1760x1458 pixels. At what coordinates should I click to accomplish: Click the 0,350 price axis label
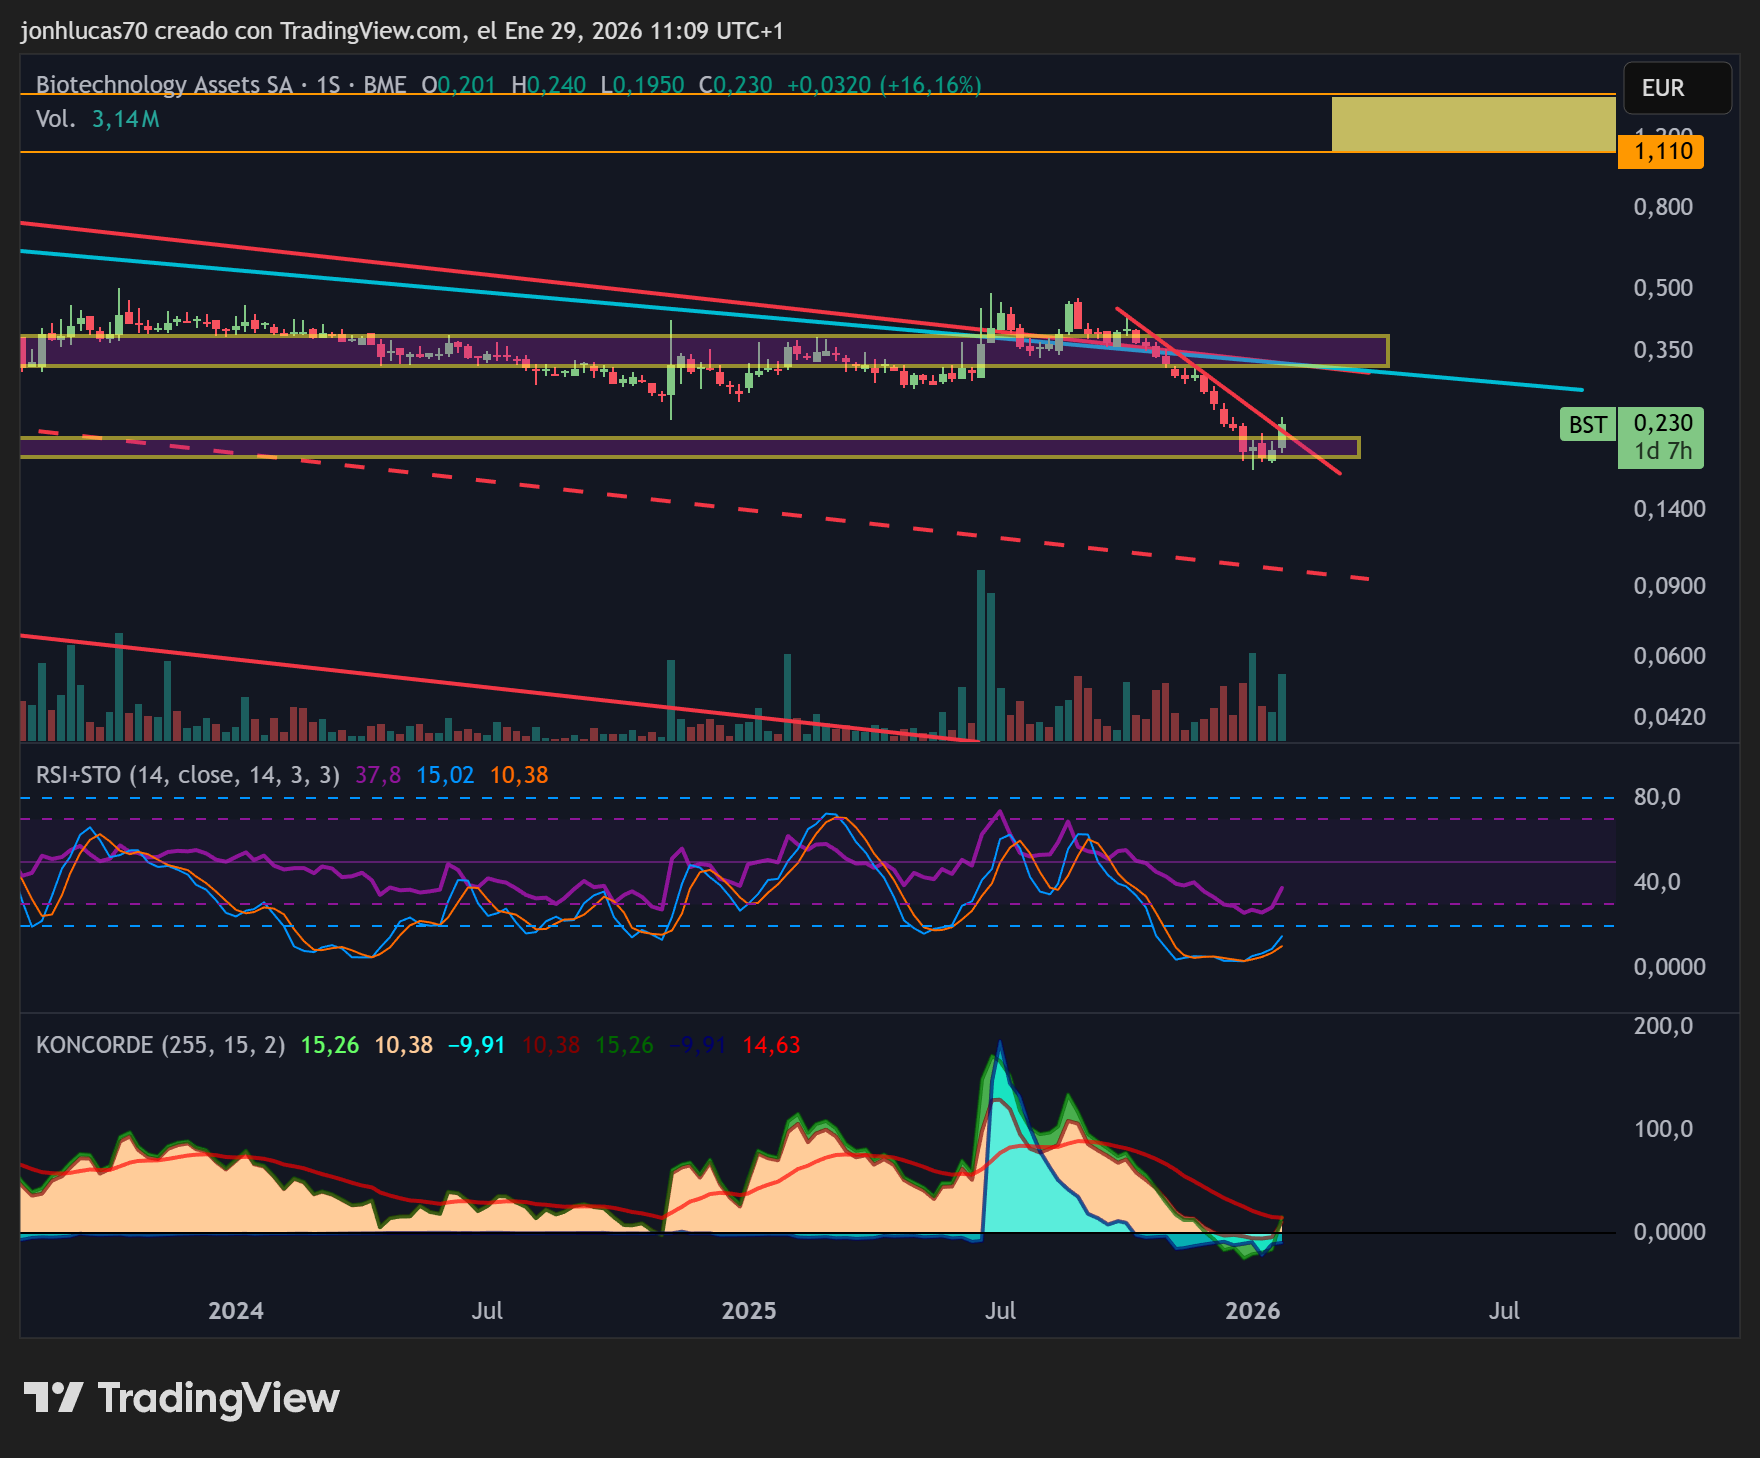point(1663,350)
